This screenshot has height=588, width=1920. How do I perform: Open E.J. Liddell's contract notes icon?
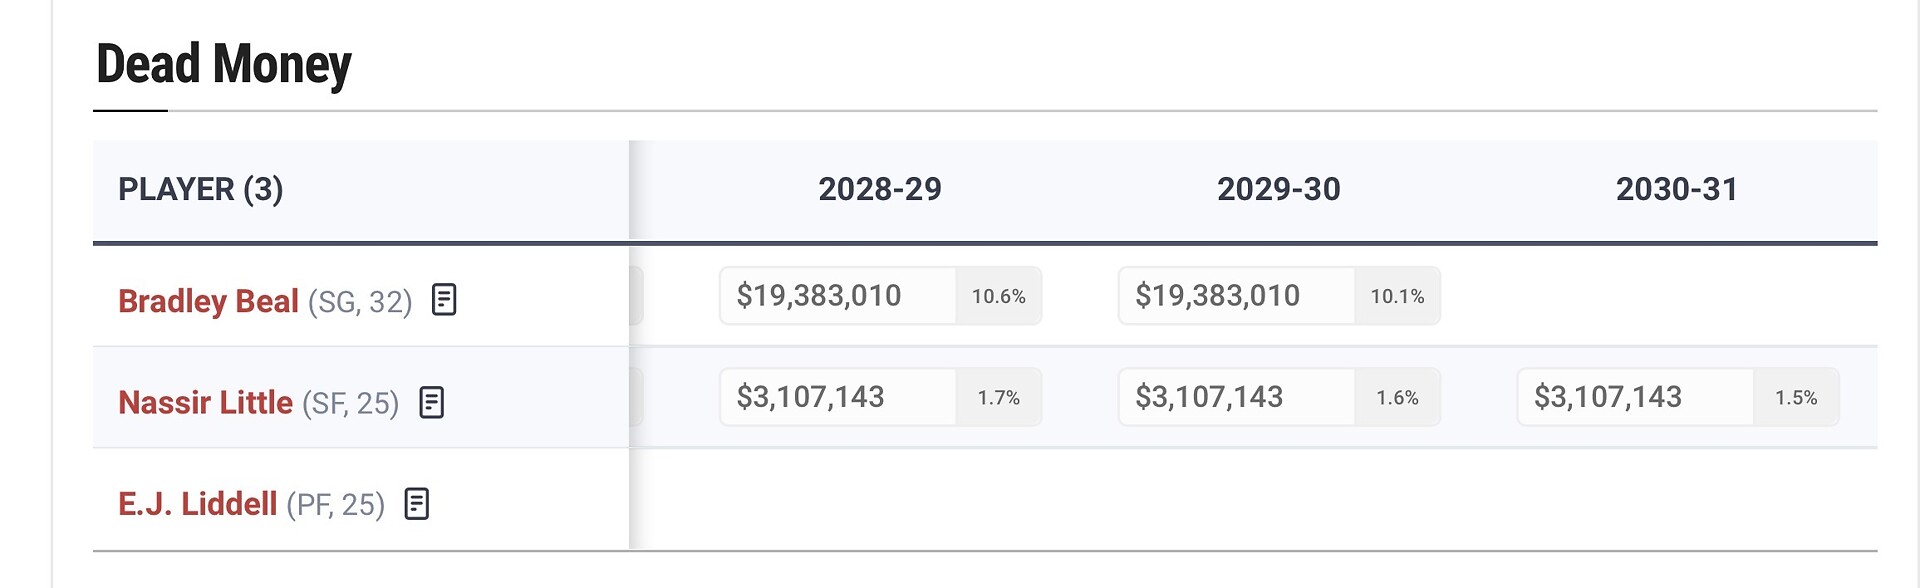pyautogui.click(x=417, y=504)
